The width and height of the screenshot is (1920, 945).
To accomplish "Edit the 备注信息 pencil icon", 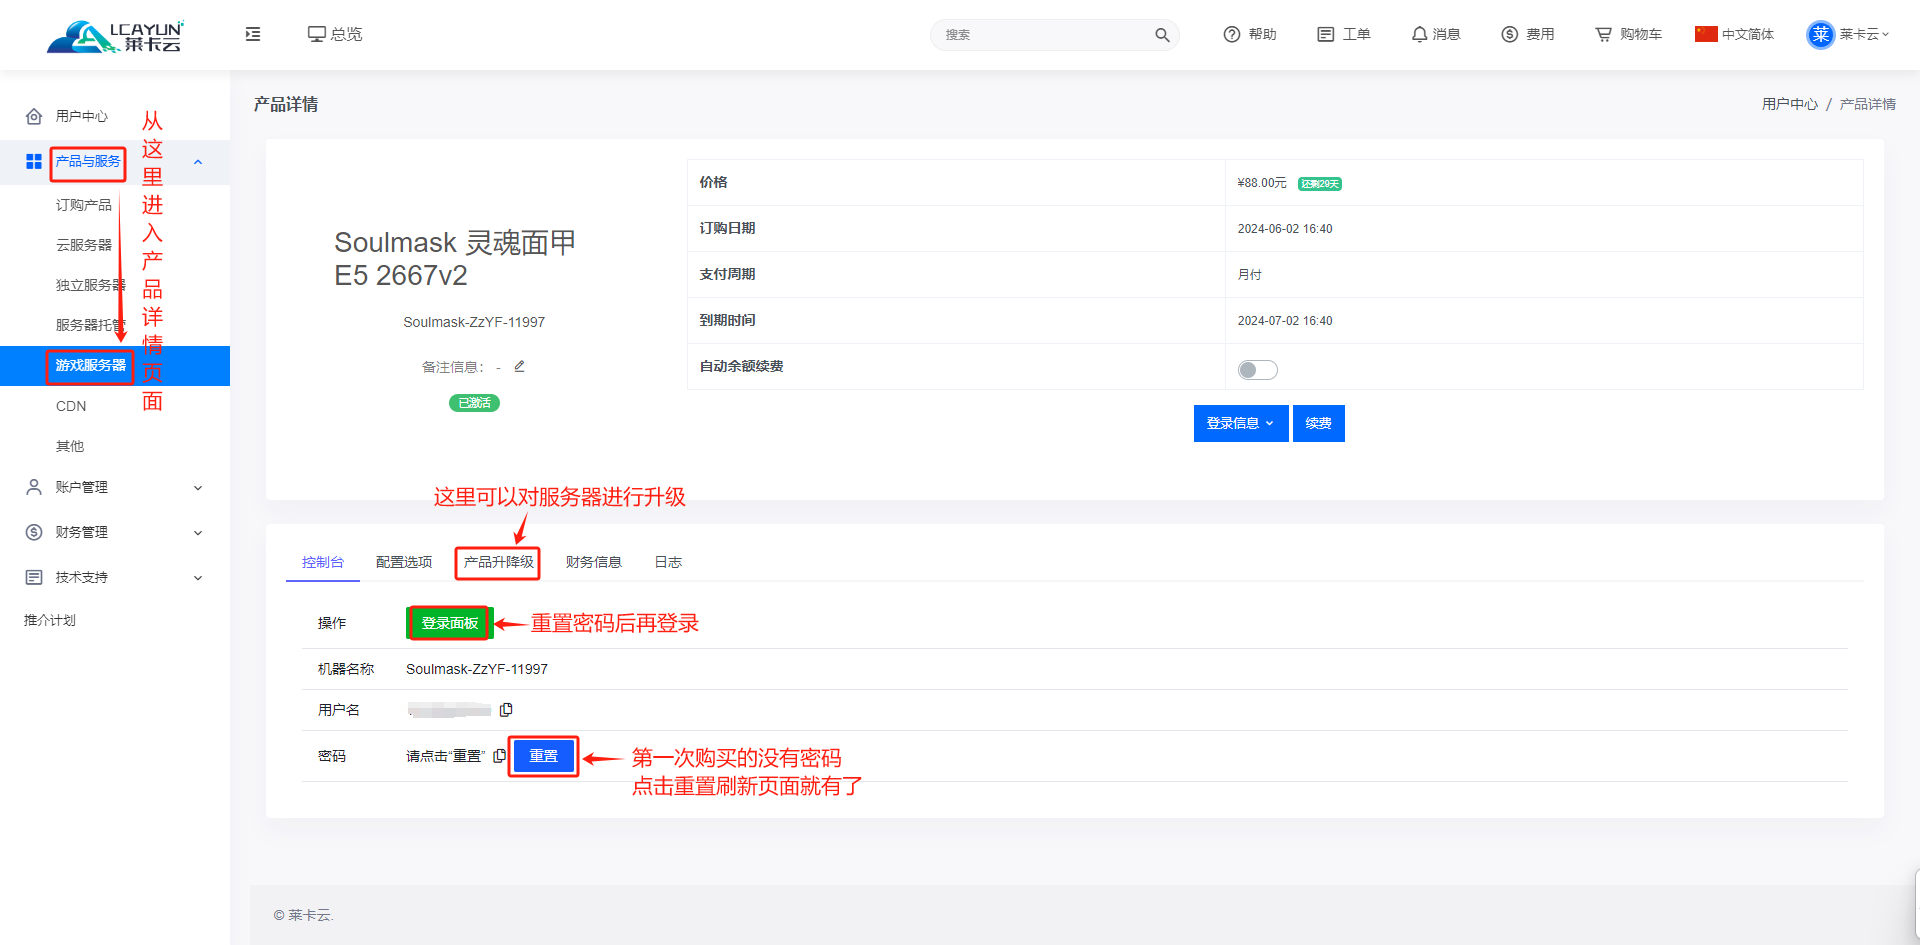I will click(519, 366).
